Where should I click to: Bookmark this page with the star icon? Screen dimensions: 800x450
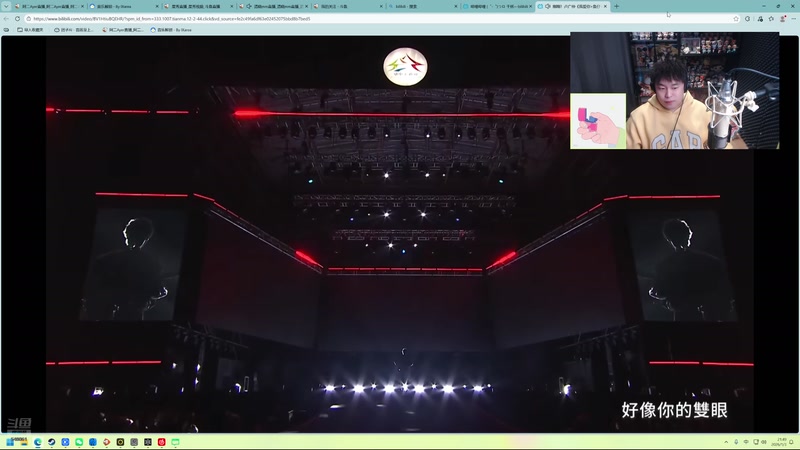pos(736,19)
